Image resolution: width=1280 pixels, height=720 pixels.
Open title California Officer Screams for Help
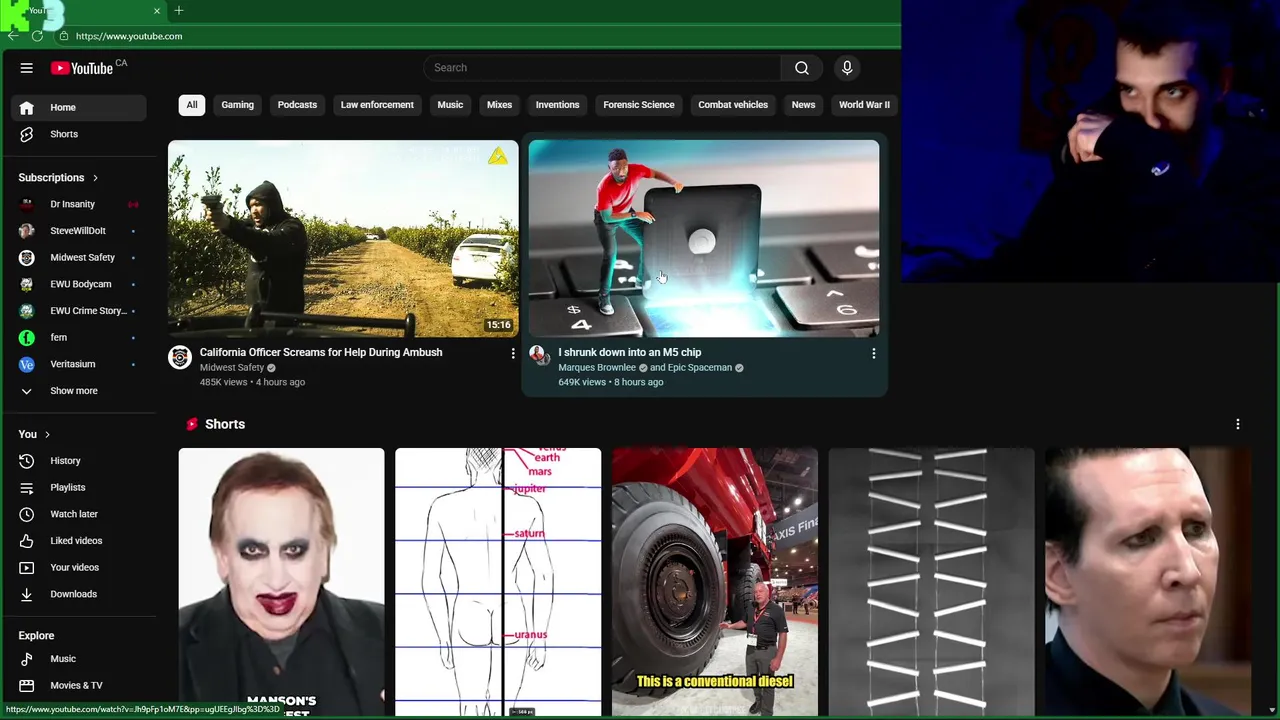coord(321,352)
